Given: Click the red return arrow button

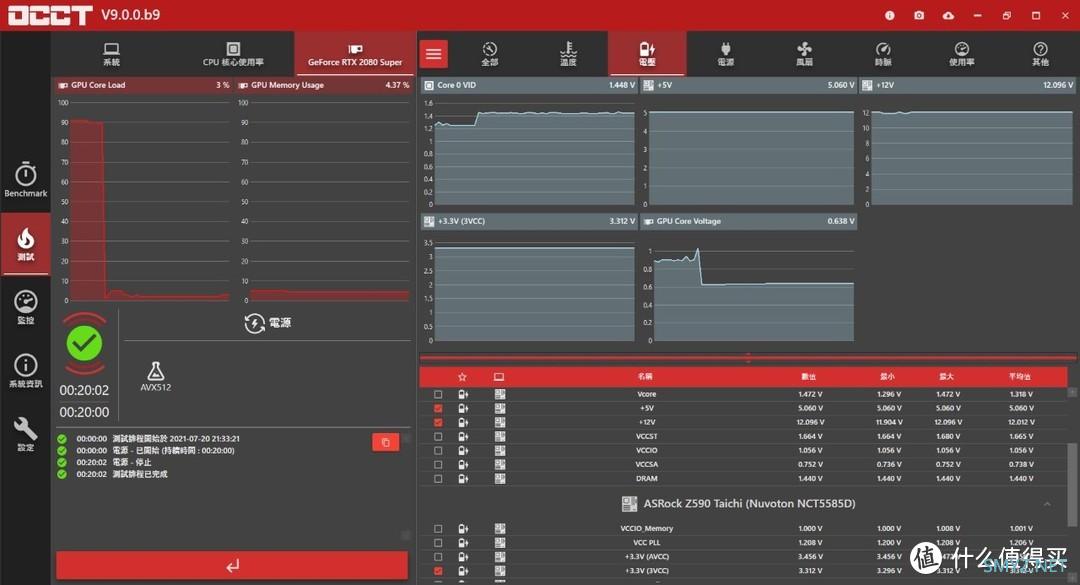Looking at the screenshot, I should 232,566.
